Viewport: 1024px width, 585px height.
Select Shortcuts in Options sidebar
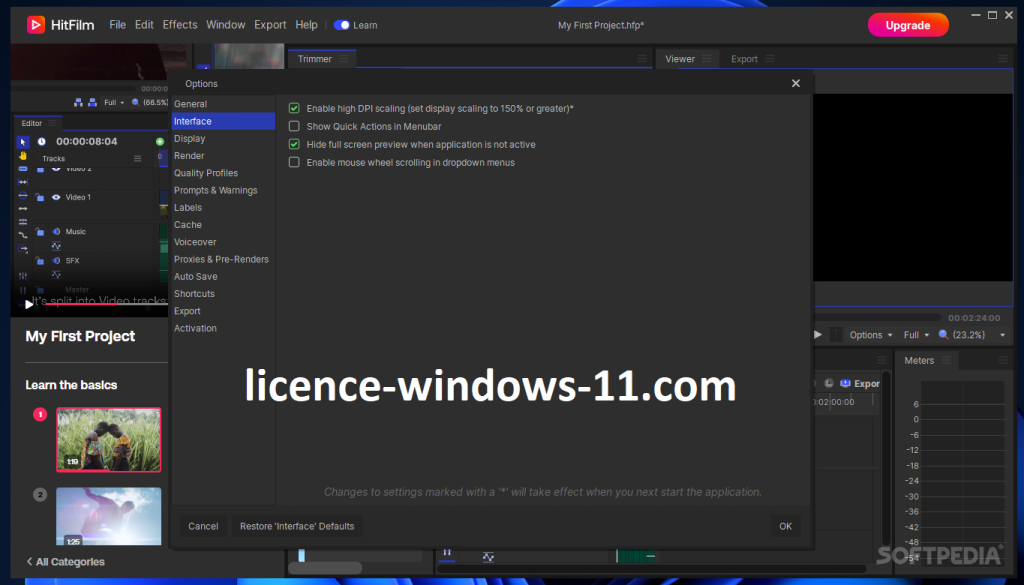(194, 294)
